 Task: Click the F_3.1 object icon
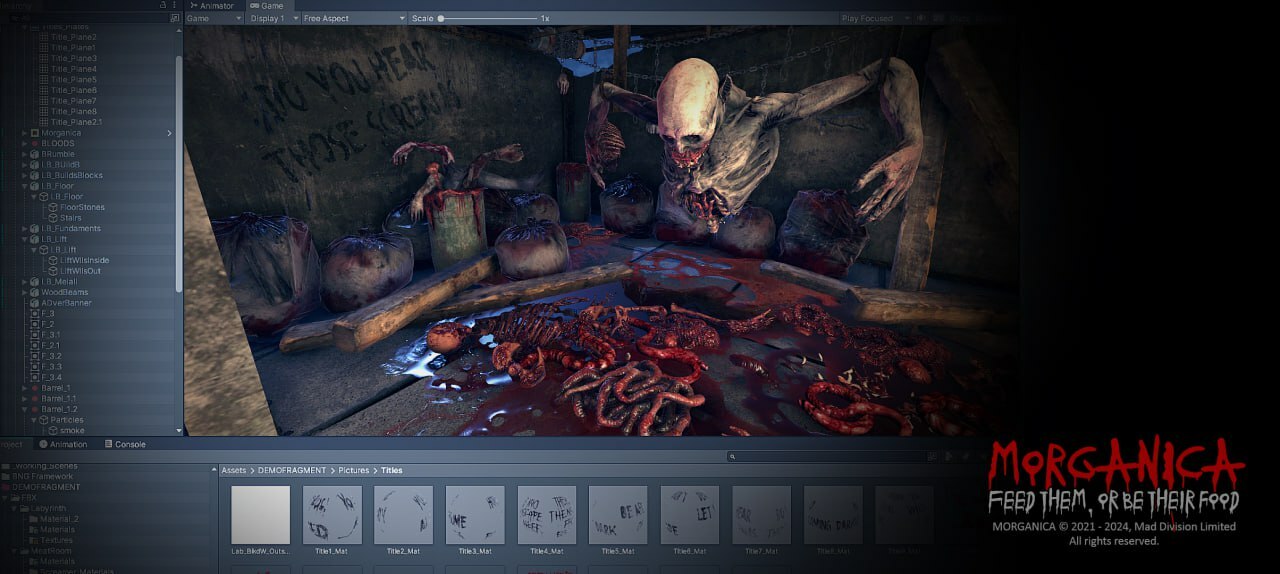coord(35,335)
